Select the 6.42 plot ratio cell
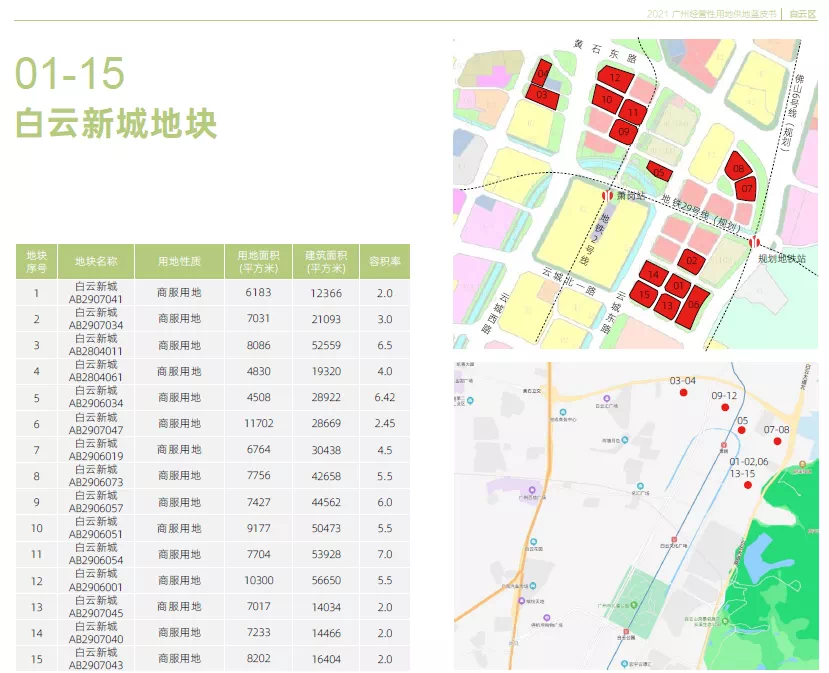829x673 pixels. 385,397
